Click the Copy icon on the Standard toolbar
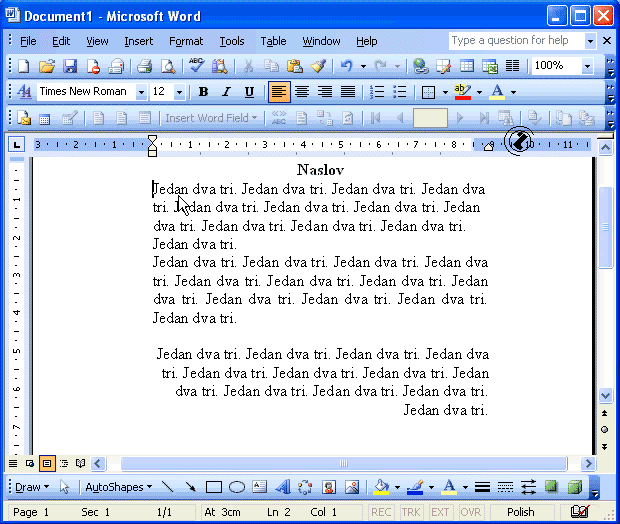 coord(271,66)
